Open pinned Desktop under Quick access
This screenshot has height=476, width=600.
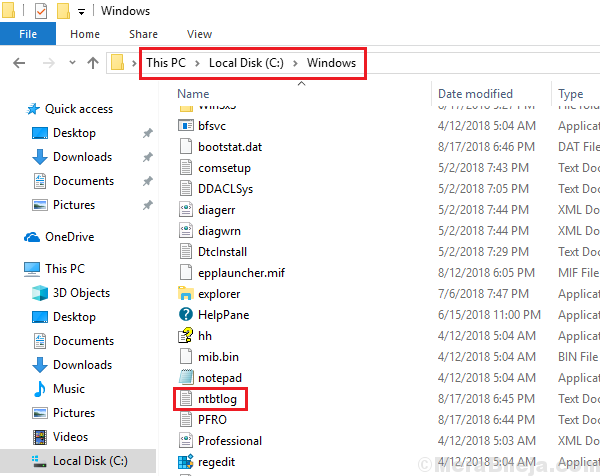click(74, 133)
